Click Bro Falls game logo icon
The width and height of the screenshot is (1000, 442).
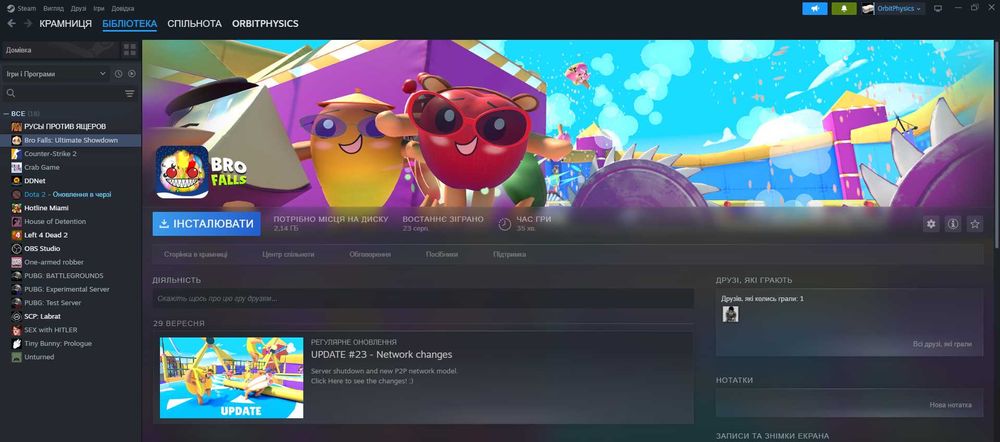182,172
